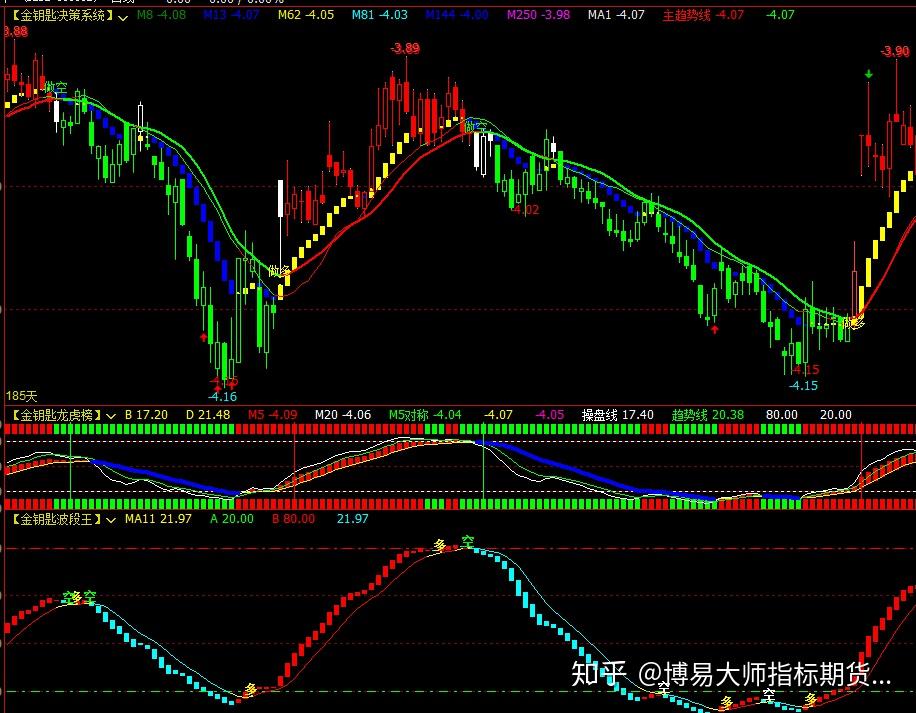Click the -4.02 price label on chart
916x713 pixels.
tap(525, 210)
